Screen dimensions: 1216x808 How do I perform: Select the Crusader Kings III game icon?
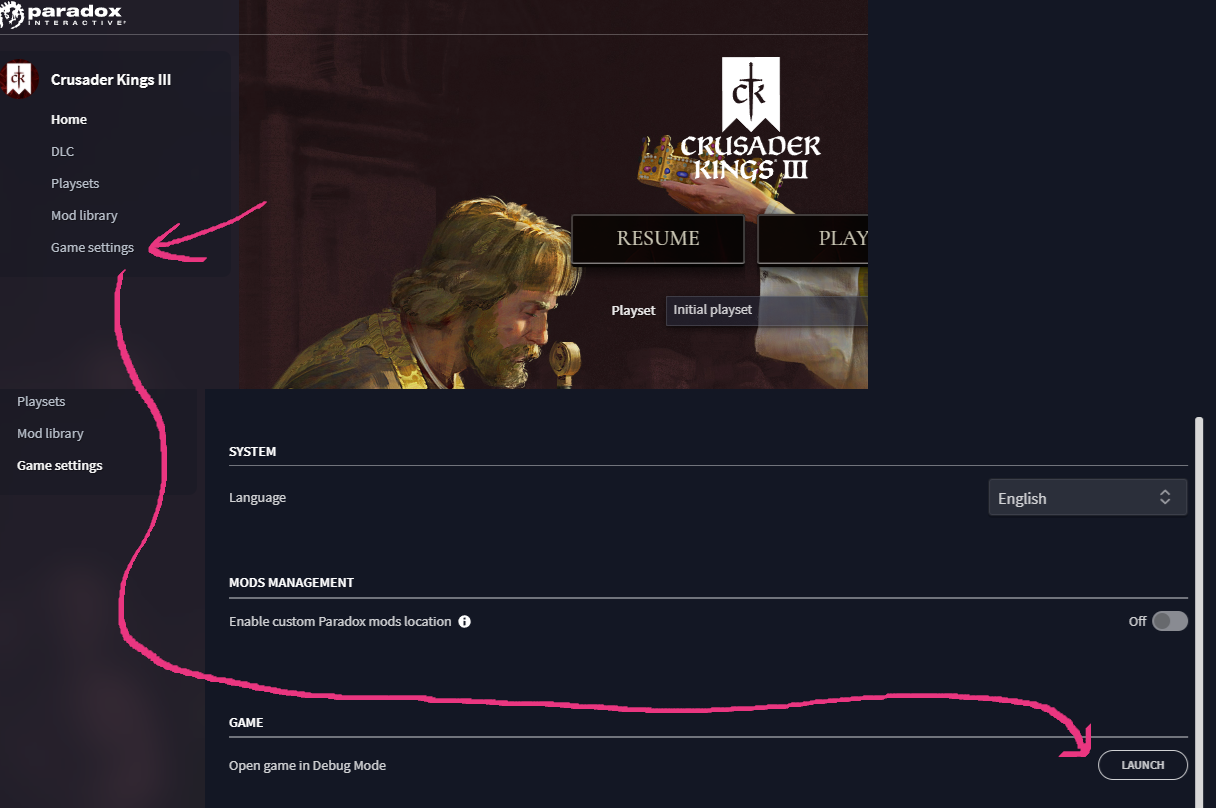(x=18, y=79)
